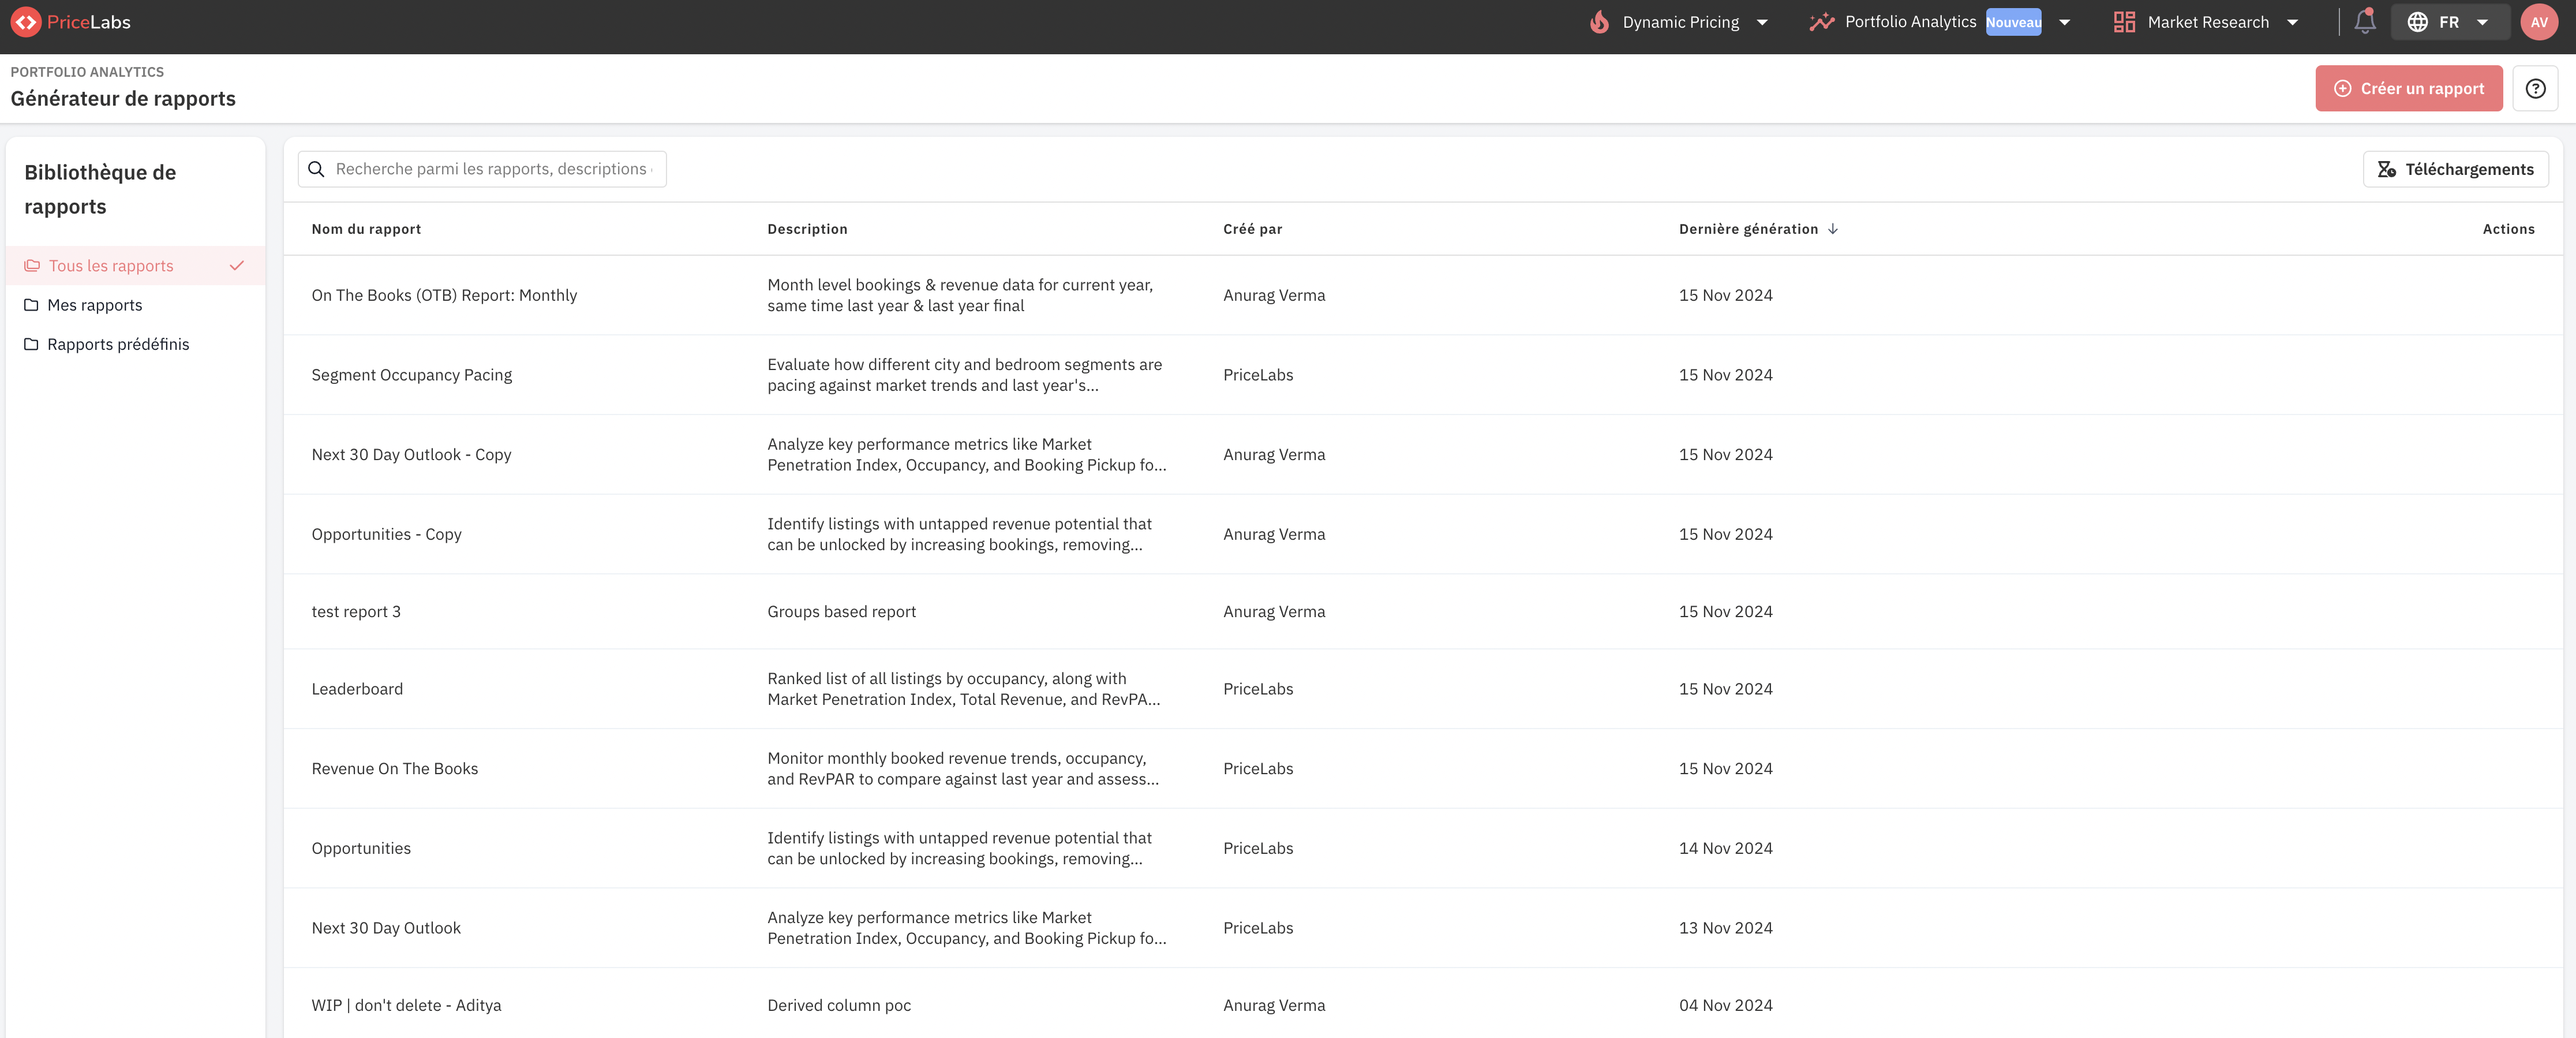Open Segment Occupancy Pacing report
Image resolution: width=2576 pixels, height=1038 pixels.
point(411,375)
